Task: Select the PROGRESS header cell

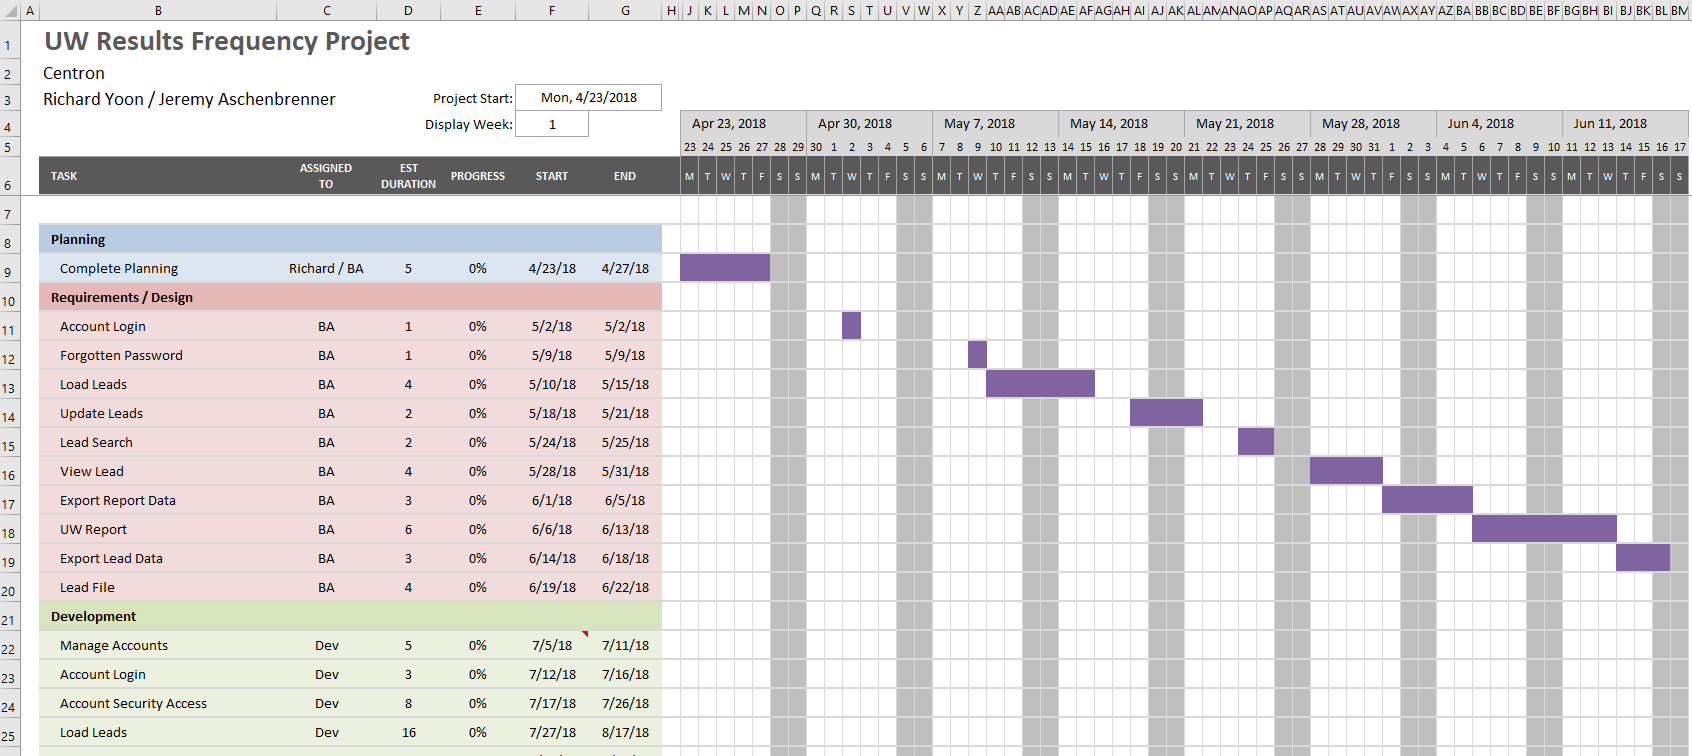Action: 478,176
